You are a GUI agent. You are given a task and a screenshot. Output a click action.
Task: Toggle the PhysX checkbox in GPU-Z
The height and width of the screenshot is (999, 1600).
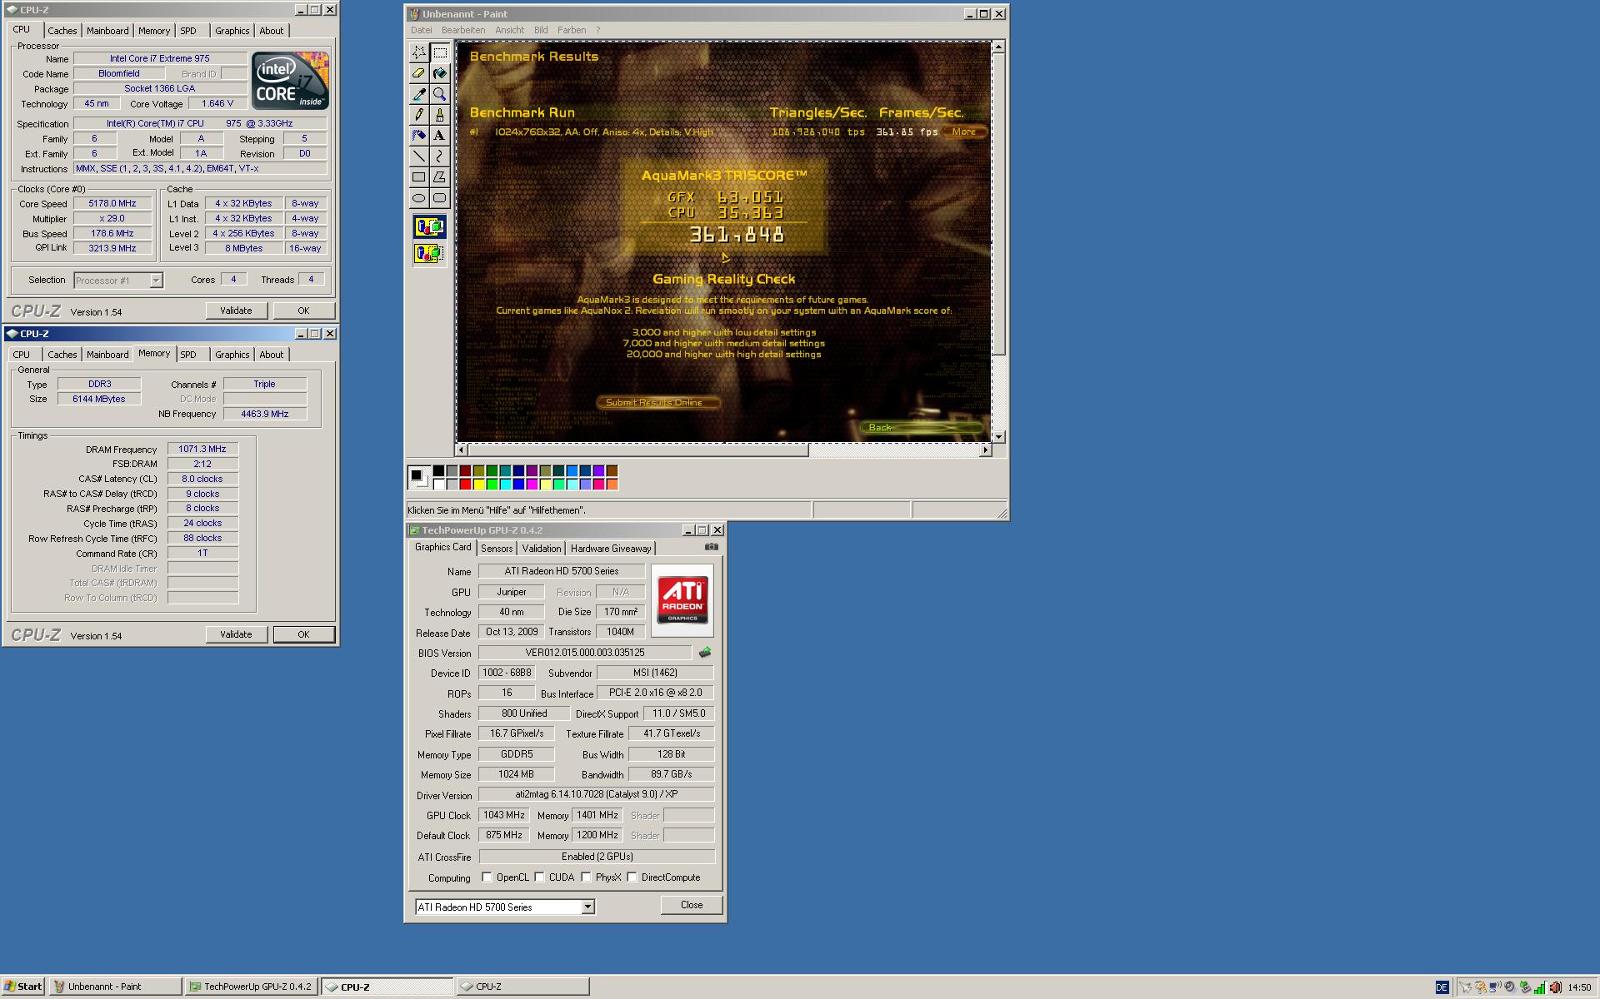[586, 877]
